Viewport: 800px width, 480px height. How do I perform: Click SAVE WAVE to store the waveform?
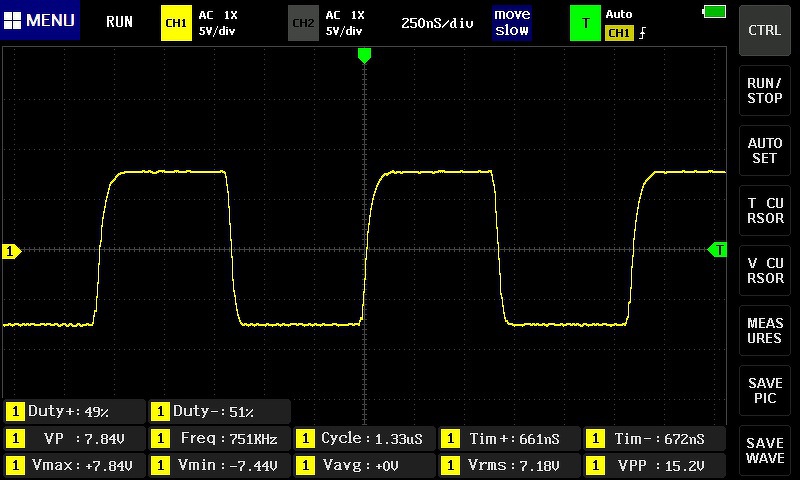click(x=764, y=450)
